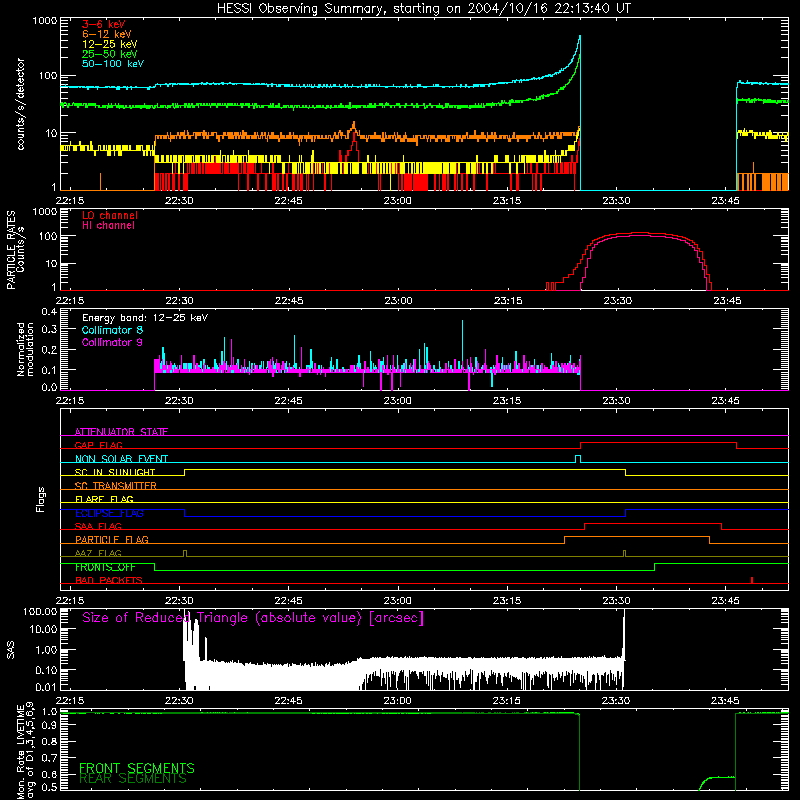The image size is (800, 800).
Task: Select the 12-25 keV legend label
Action: pyautogui.click(x=110, y=44)
